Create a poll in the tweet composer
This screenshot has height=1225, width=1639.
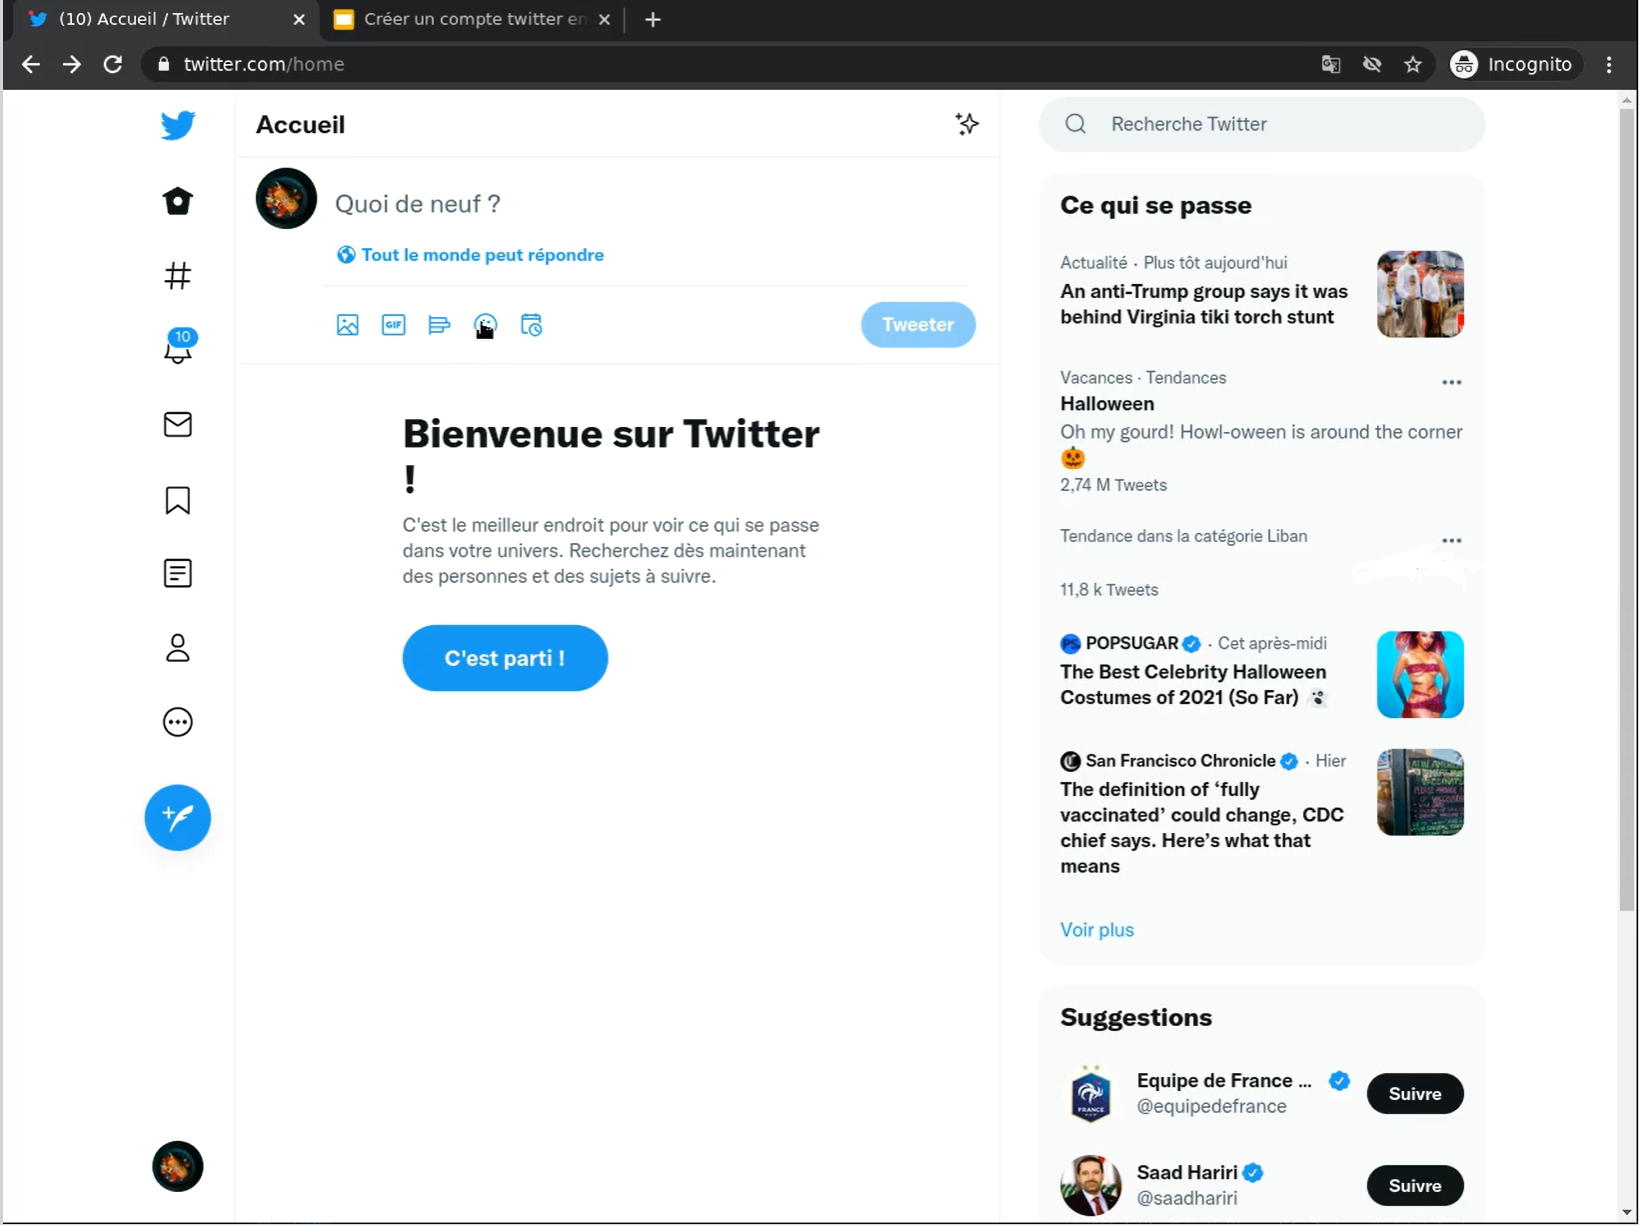[439, 325]
